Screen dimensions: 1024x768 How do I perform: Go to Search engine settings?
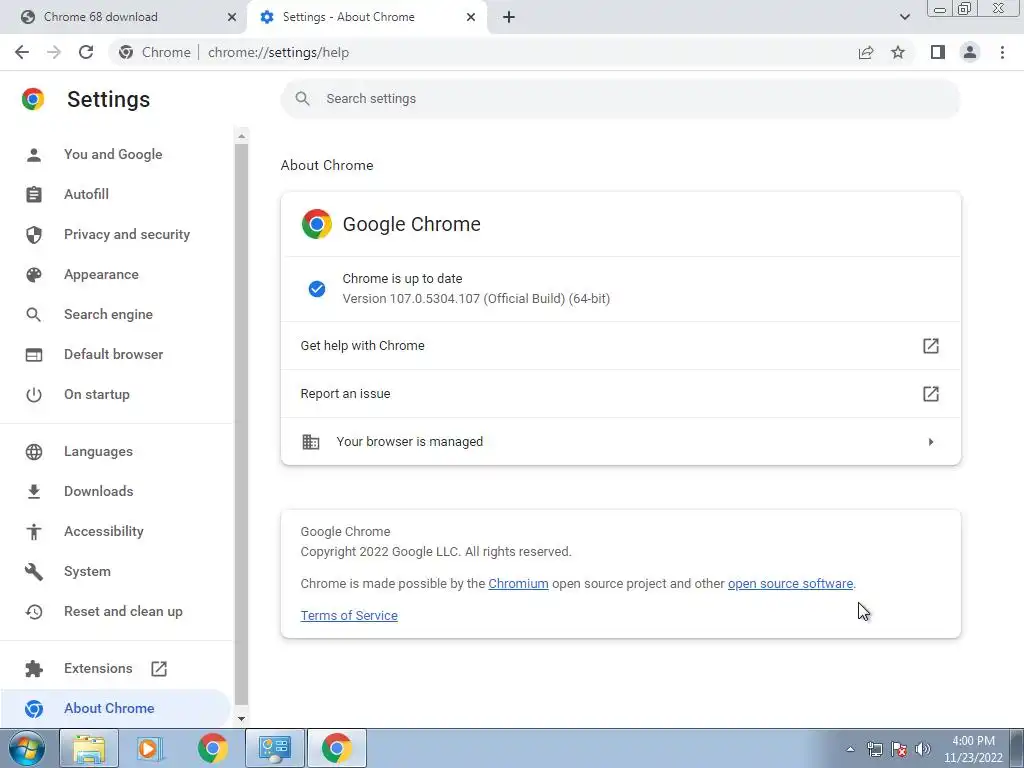click(x=108, y=314)
